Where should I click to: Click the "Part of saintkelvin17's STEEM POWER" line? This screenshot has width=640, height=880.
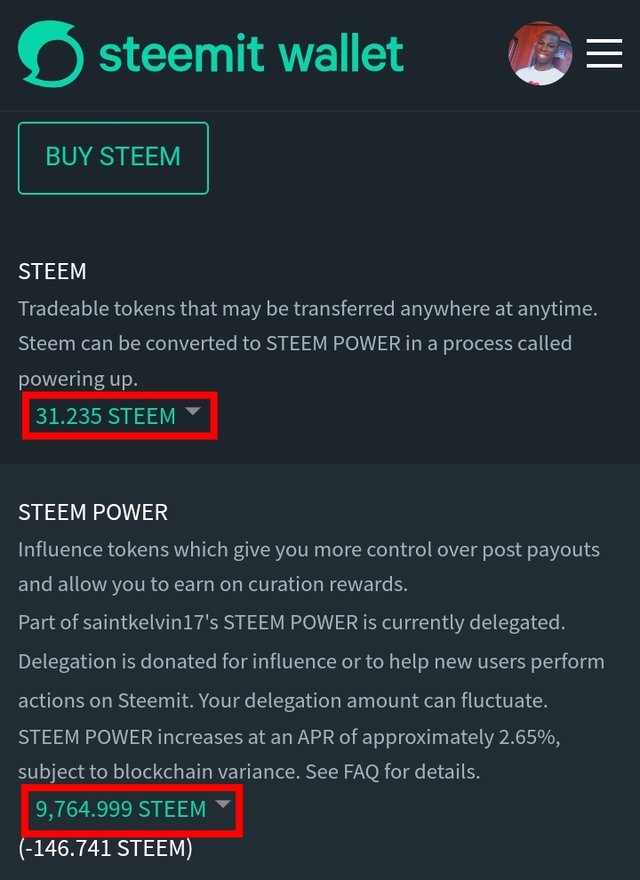291,622
